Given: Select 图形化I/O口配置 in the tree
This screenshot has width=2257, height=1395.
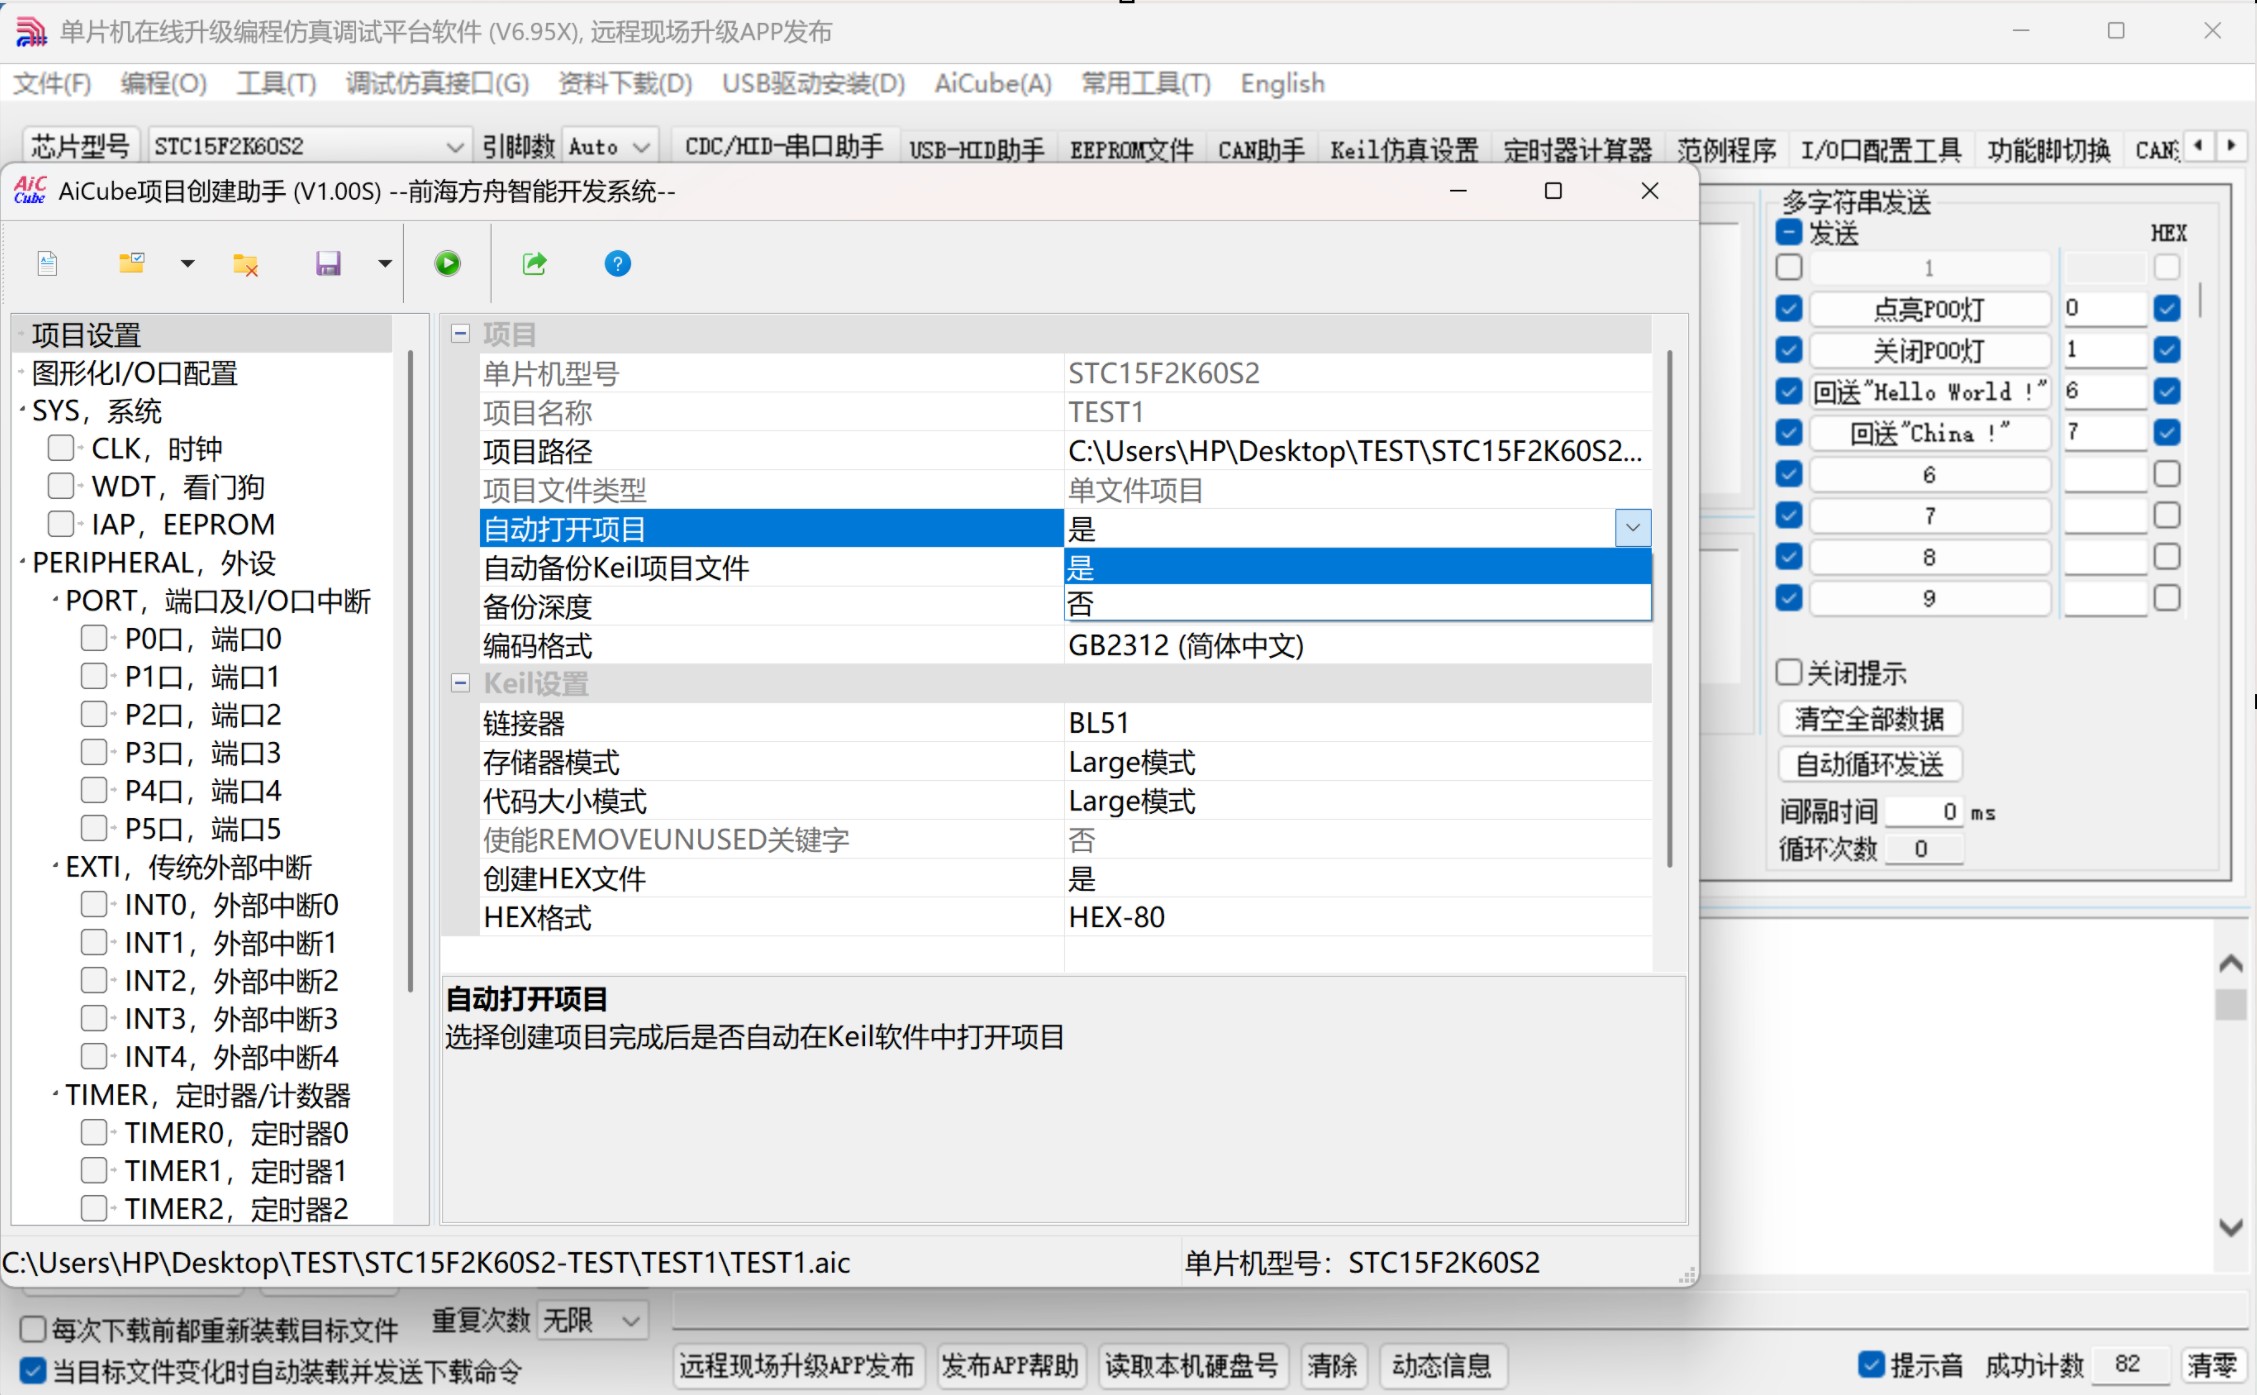Looking at the screenshot, I should coord(135,373).
